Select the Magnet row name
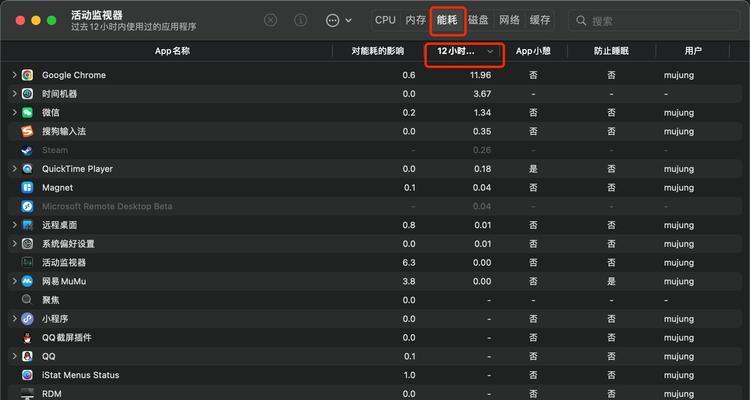 tap(57, 188)
